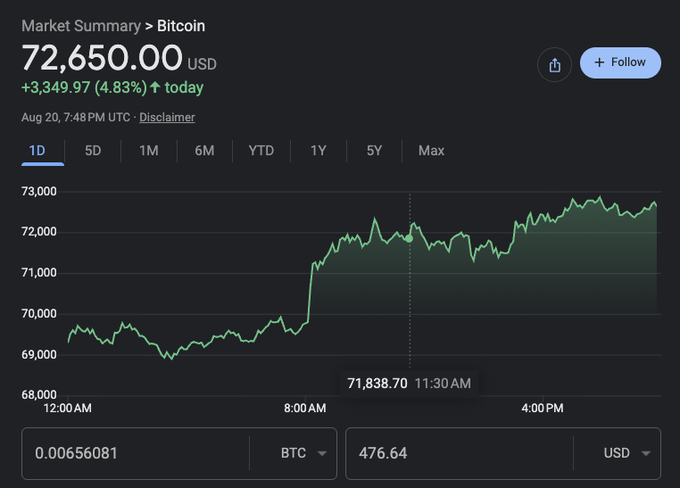Screen dimensions: 680x488
Task: Switch to the 5D tab
Action: tap(93, 151)
